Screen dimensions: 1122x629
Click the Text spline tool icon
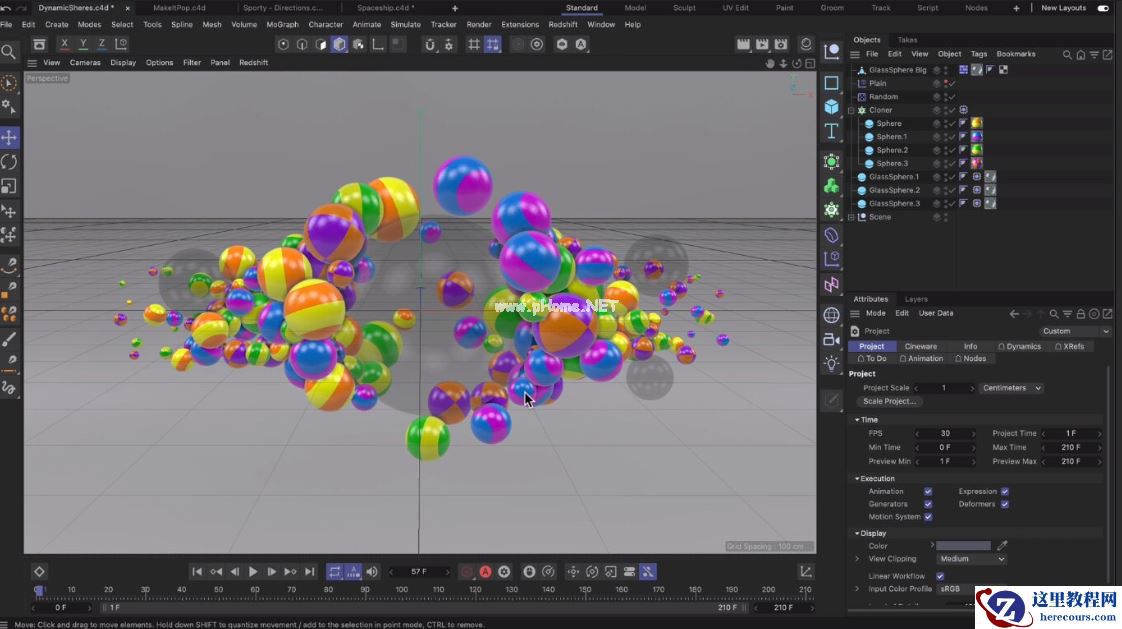831,131
